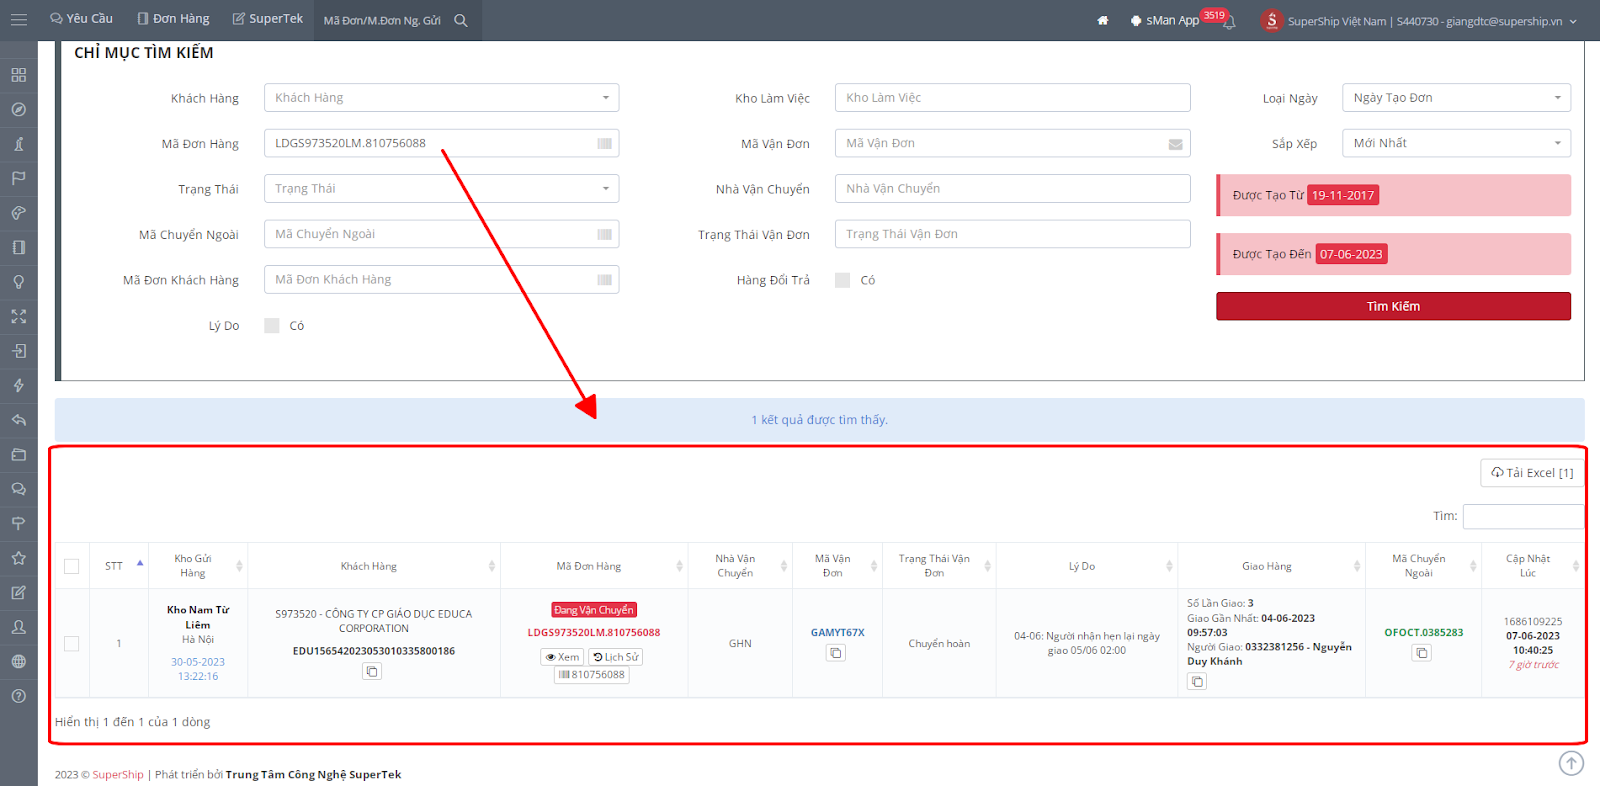Open the account menu SuperShip Việt Nam
The image size is (1600, 786).
[1420, 21]
